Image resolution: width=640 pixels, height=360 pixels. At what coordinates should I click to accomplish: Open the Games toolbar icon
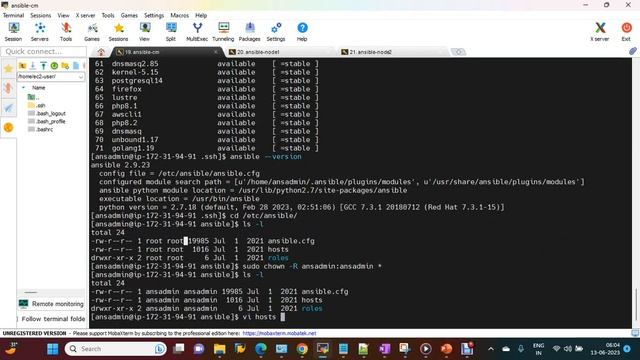[92, 32]
